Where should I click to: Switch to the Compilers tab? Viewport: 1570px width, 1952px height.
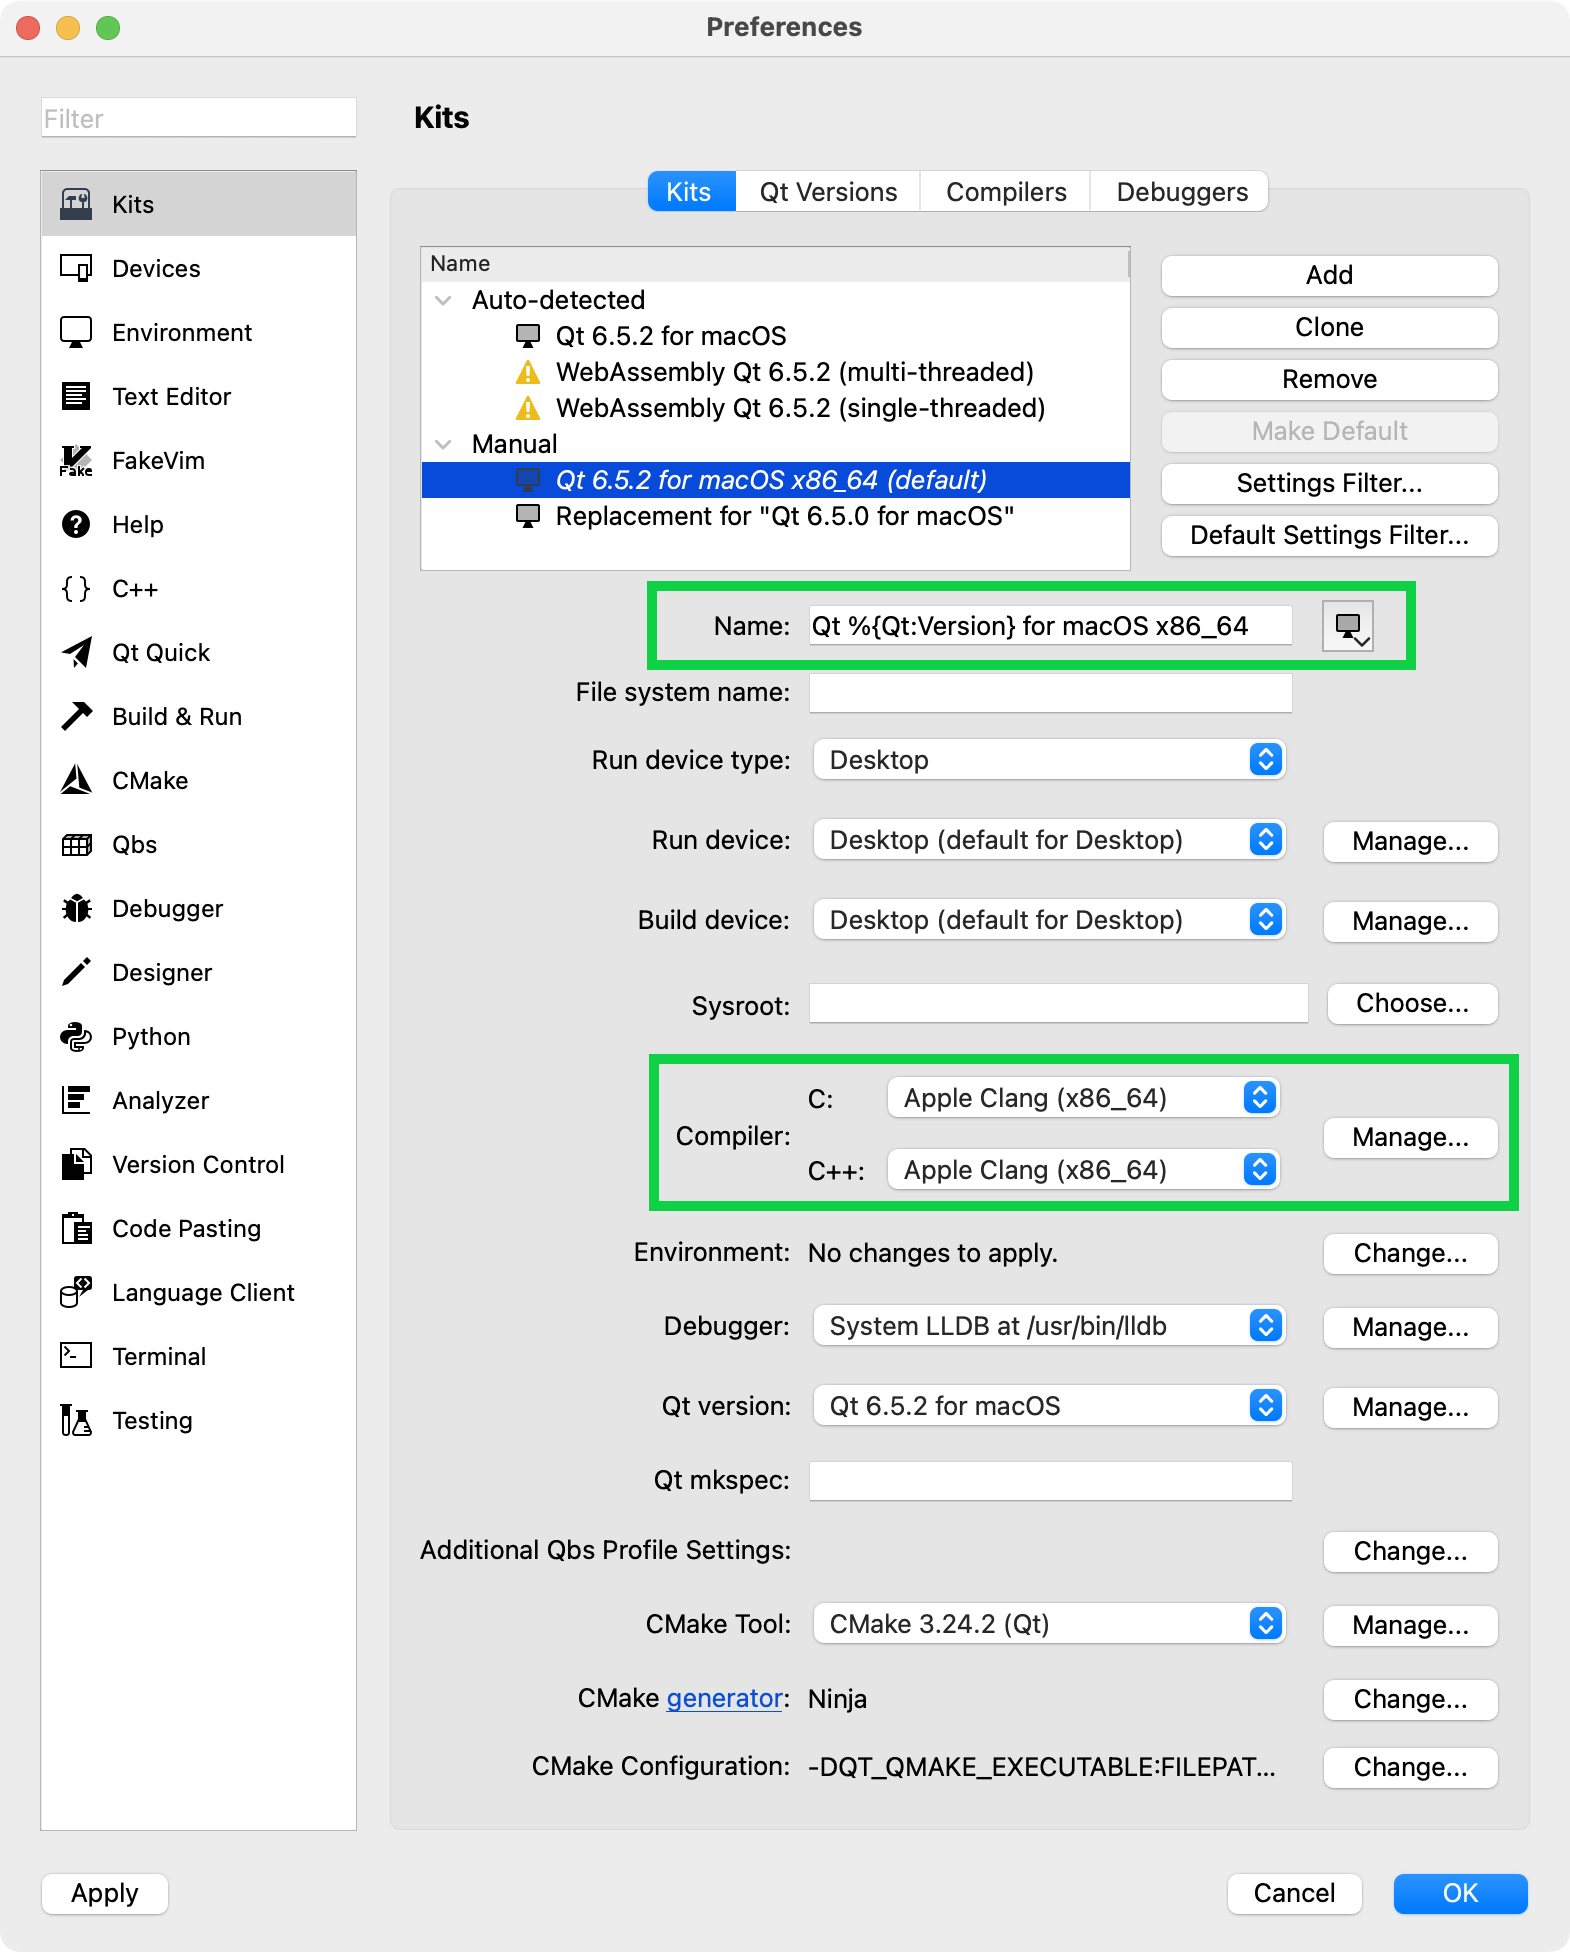(1006, 192)
